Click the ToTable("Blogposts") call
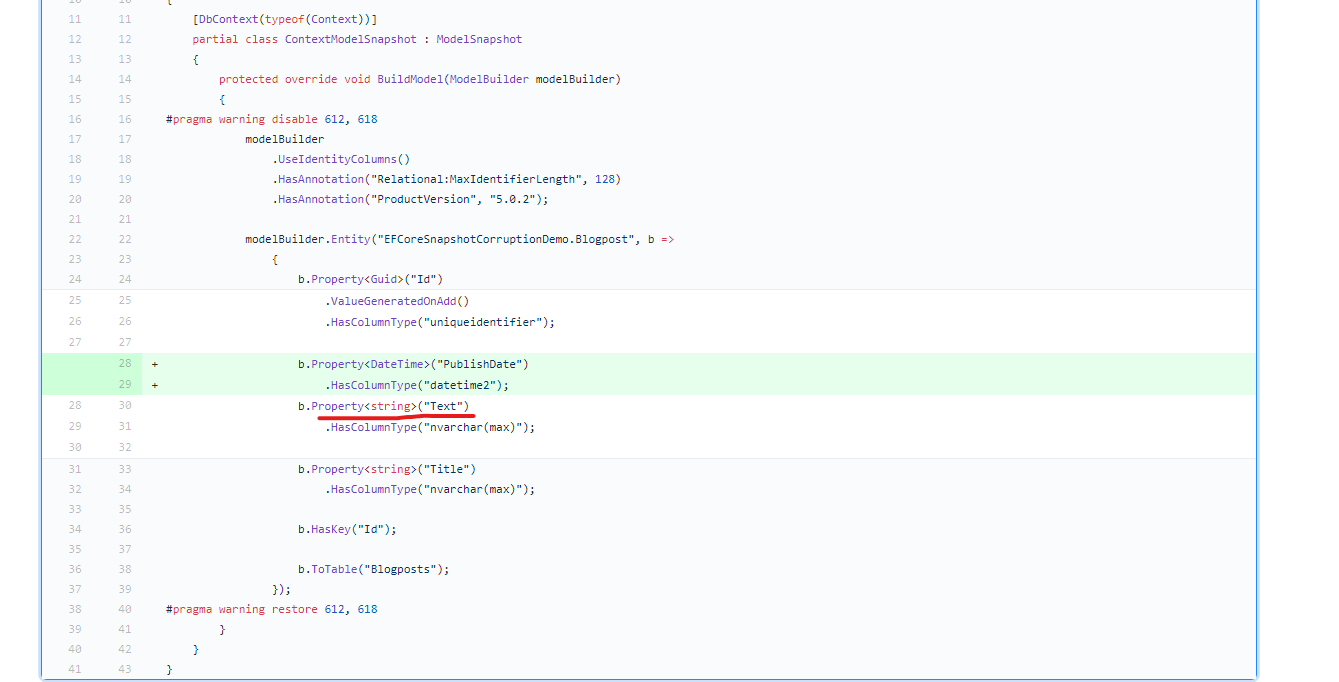The image size is (1339, 682). click(x=373, y=569)
